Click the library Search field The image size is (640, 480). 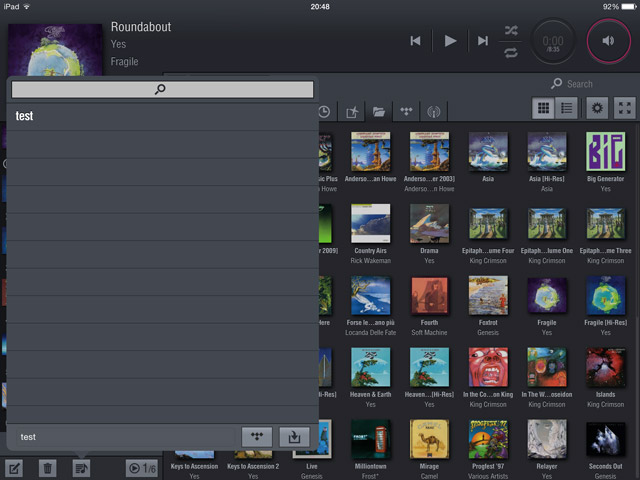coord(590,84)
